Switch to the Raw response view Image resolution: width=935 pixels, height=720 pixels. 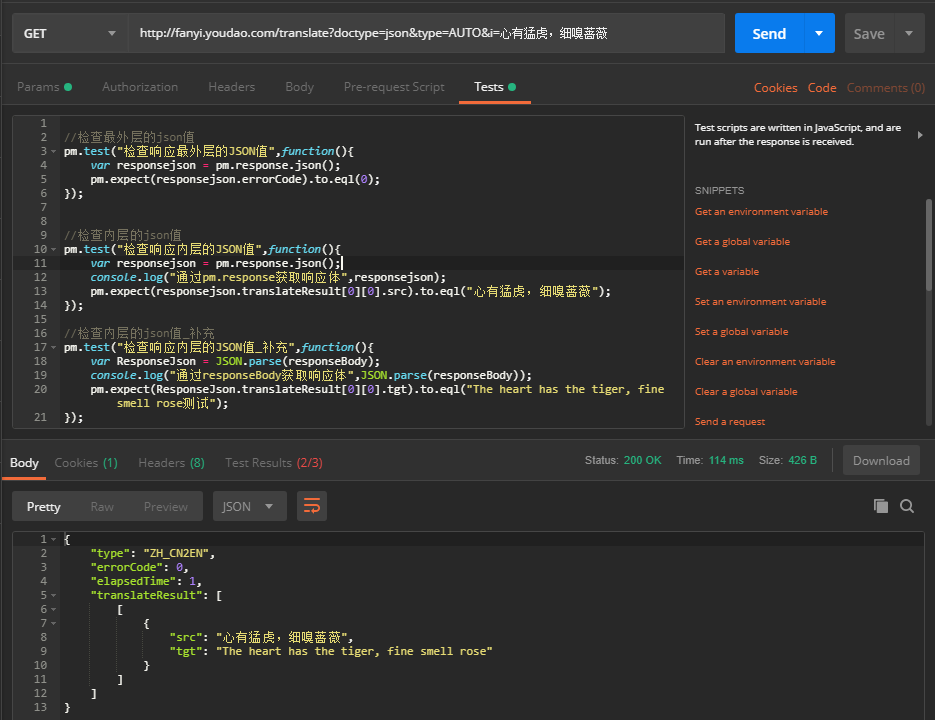click(100, 506)
